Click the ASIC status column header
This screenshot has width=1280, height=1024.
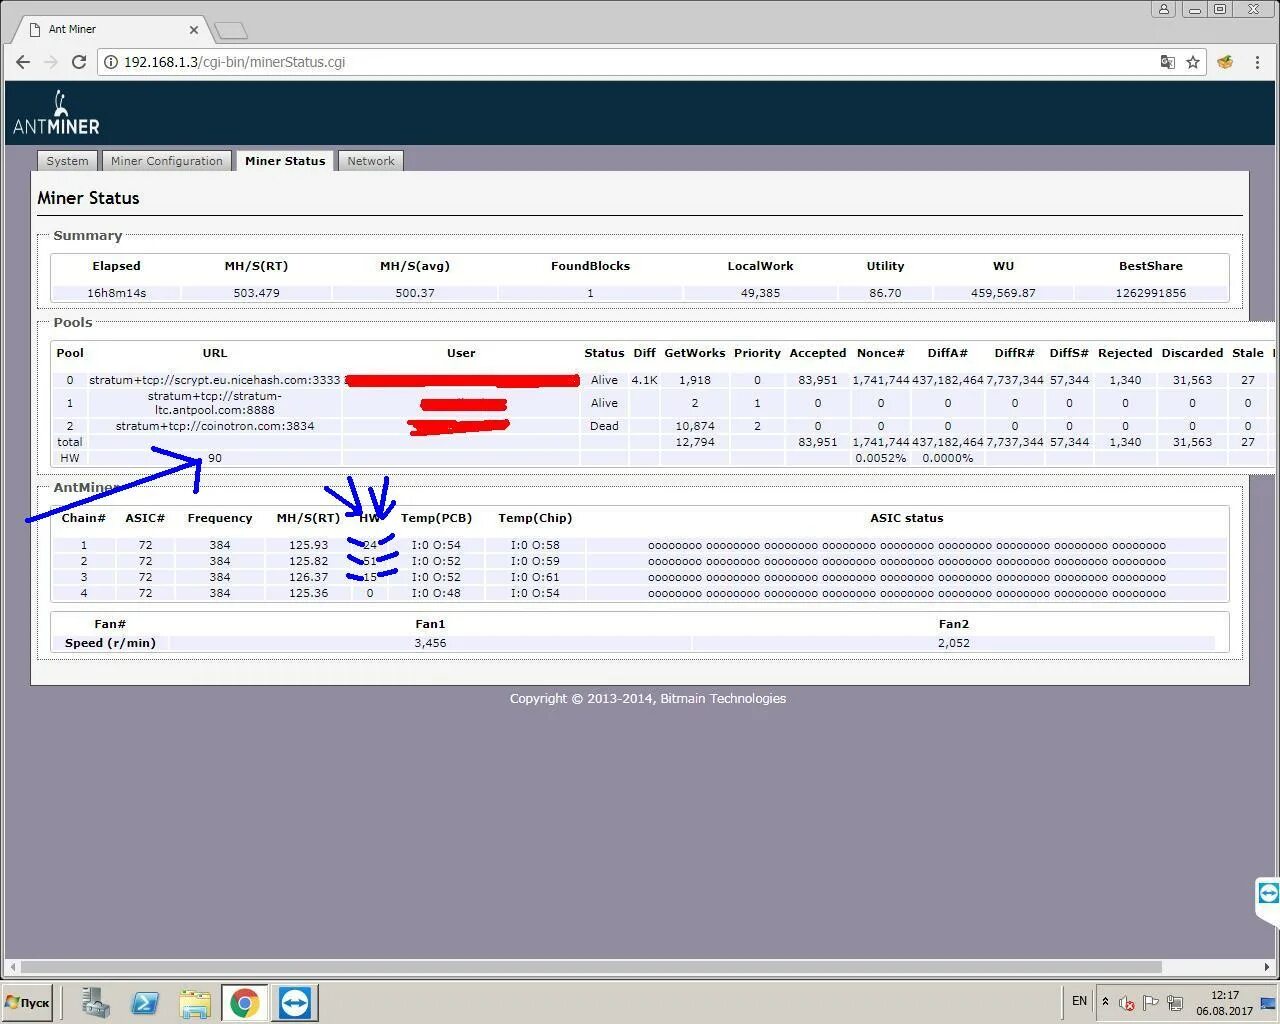[x=906, y=518]
